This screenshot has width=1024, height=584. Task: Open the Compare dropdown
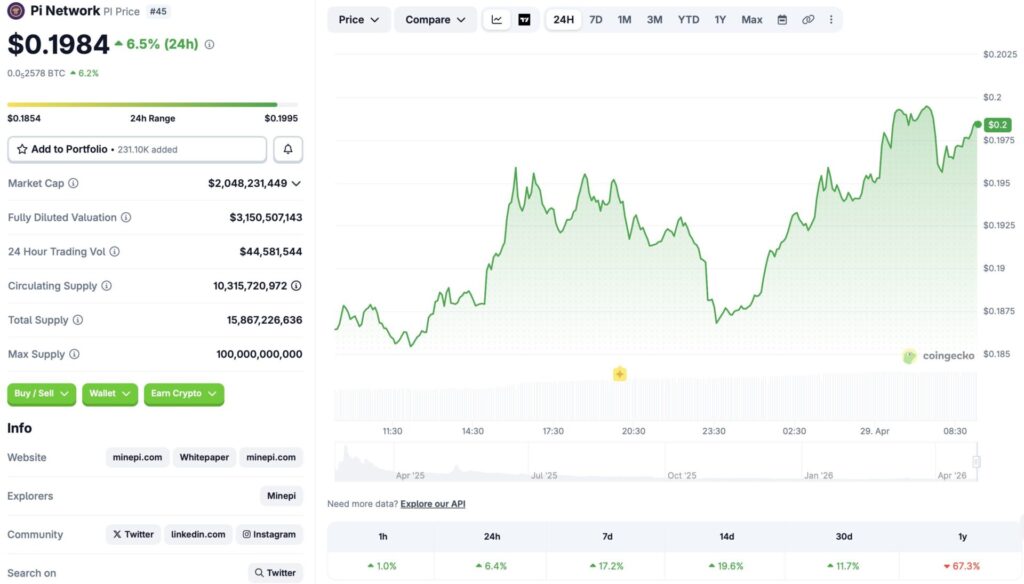[435, 19]
